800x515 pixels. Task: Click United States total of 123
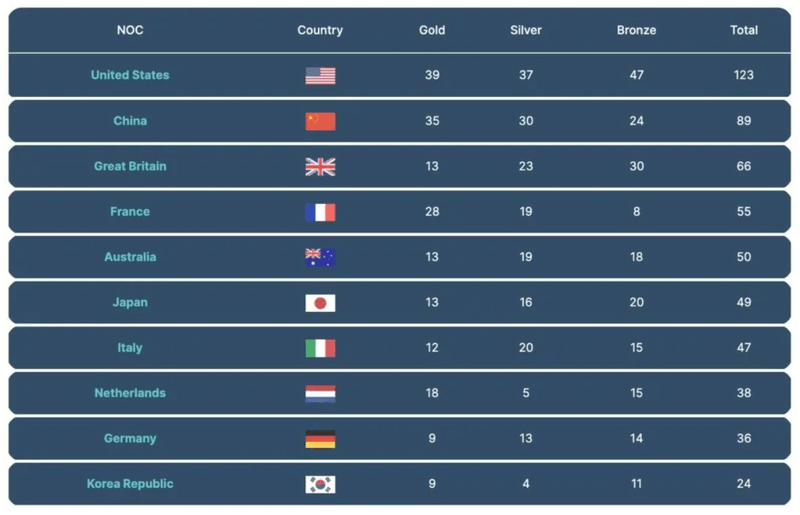744,75
